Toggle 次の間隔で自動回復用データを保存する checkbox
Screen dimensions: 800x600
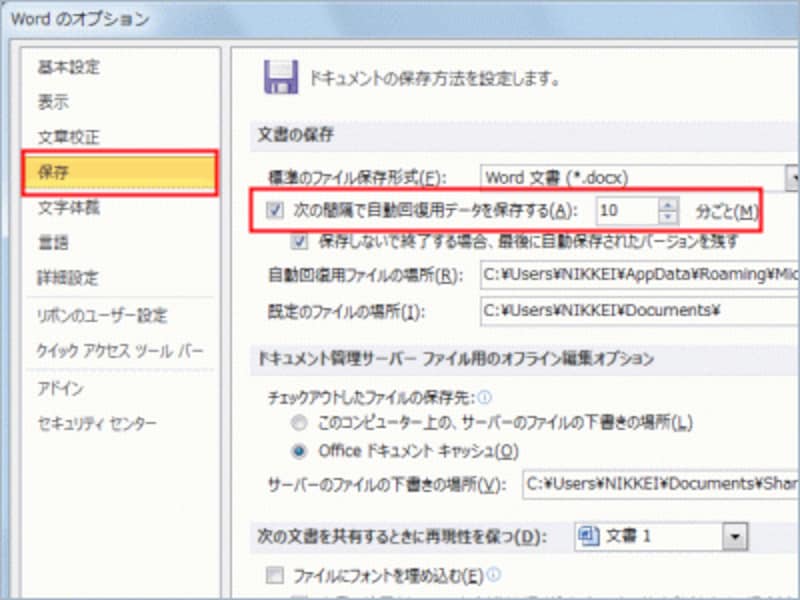275,211
